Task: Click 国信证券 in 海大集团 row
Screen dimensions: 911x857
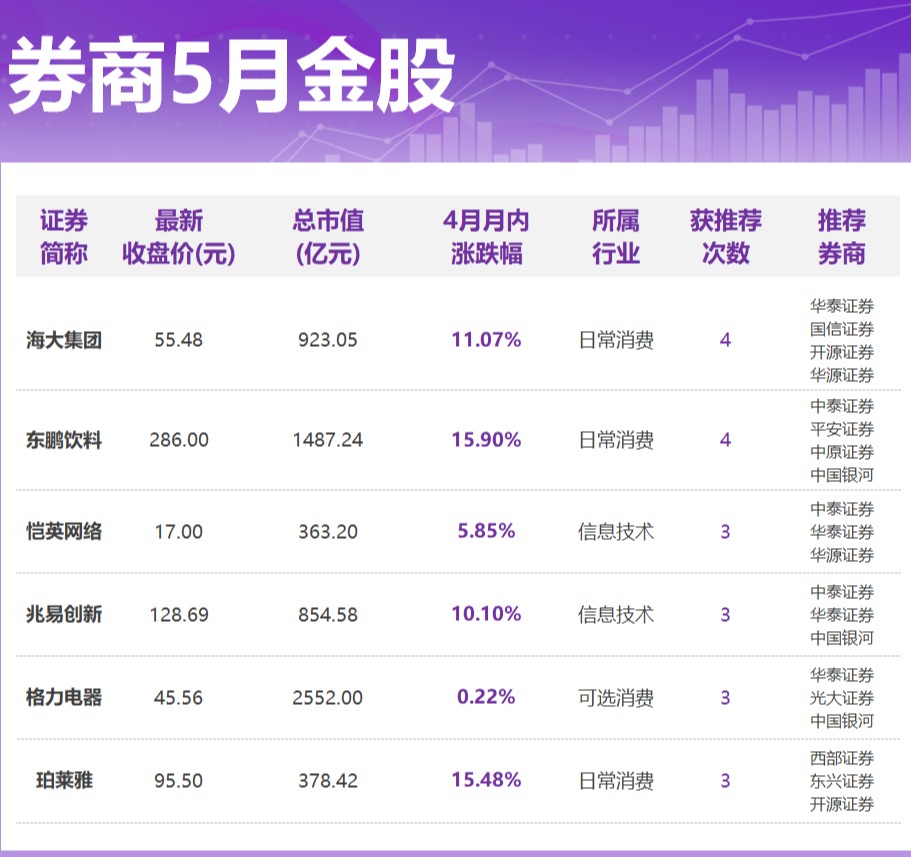Action: [x=842, y=329]
